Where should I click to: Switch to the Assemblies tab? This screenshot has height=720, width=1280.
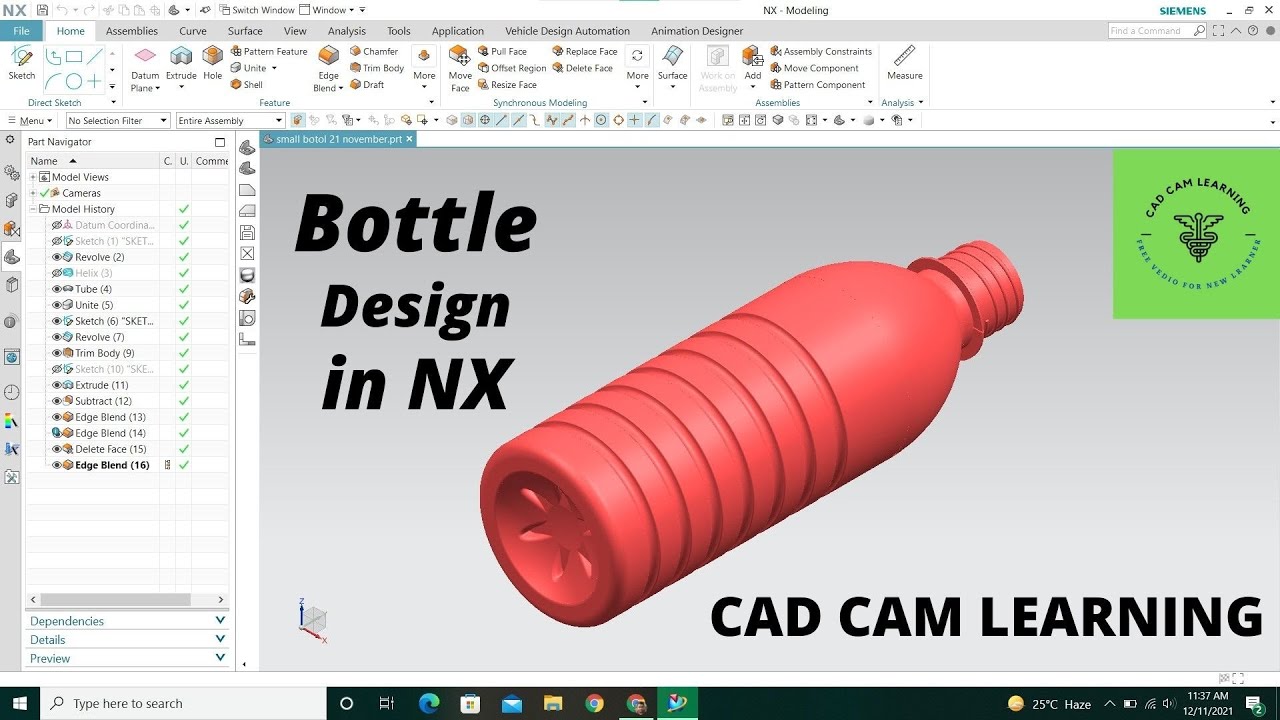click(x=132, y=31)
